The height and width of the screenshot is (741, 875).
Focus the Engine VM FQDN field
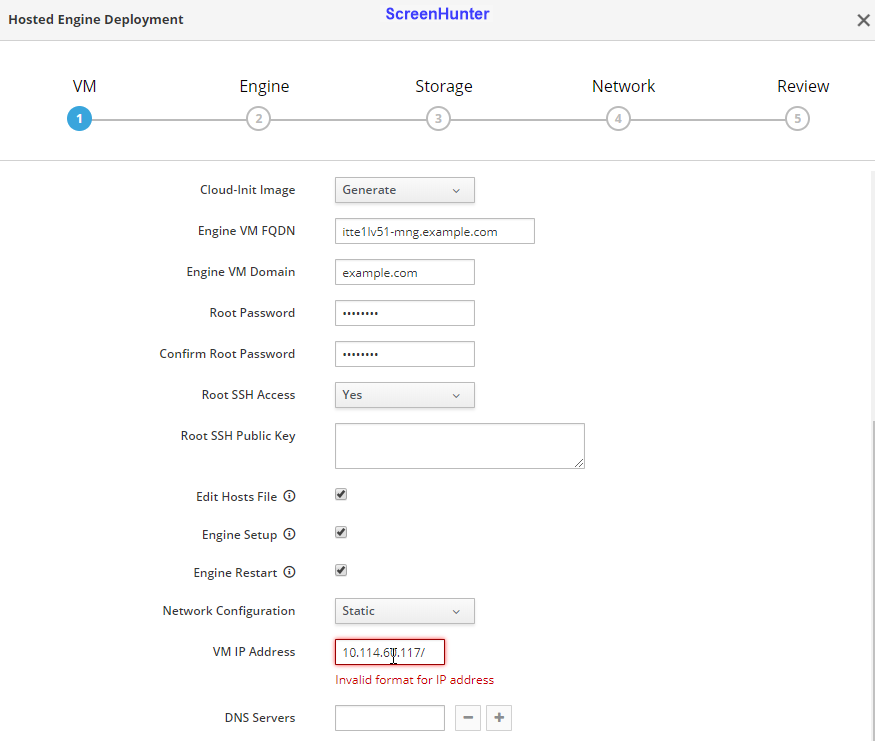(x=434, y=231)
